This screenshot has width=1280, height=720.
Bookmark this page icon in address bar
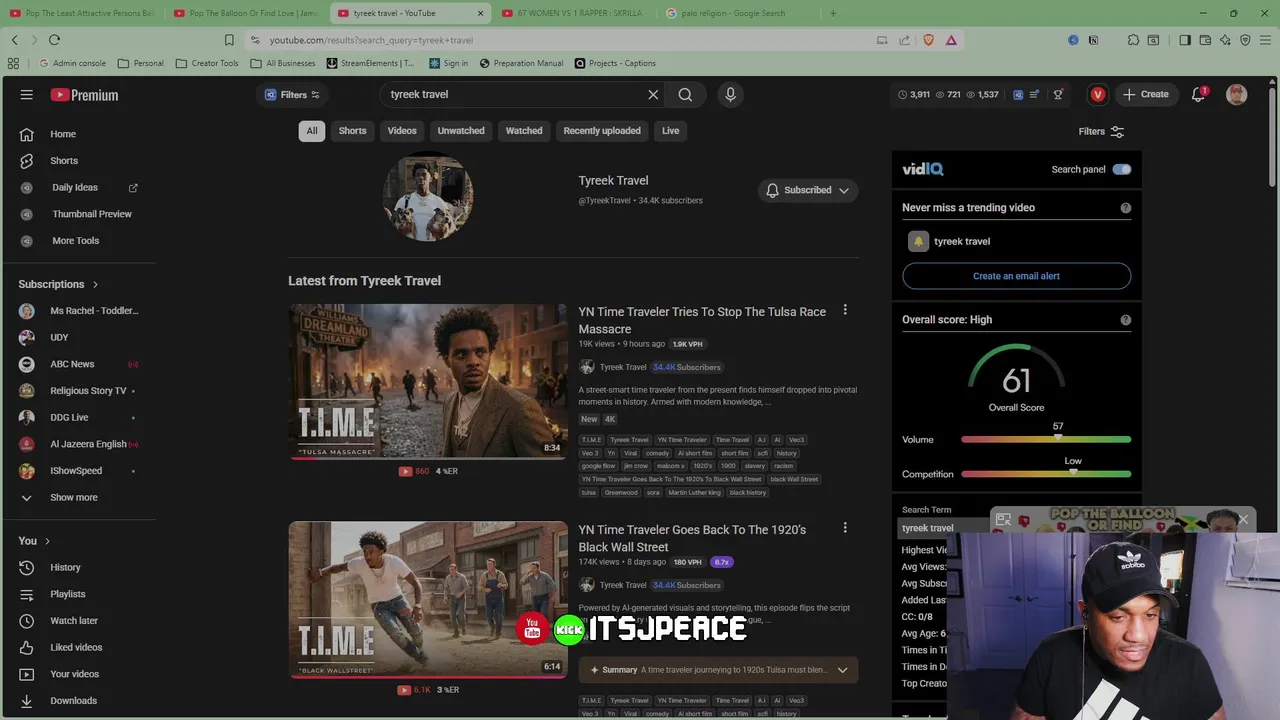point(229,40)
